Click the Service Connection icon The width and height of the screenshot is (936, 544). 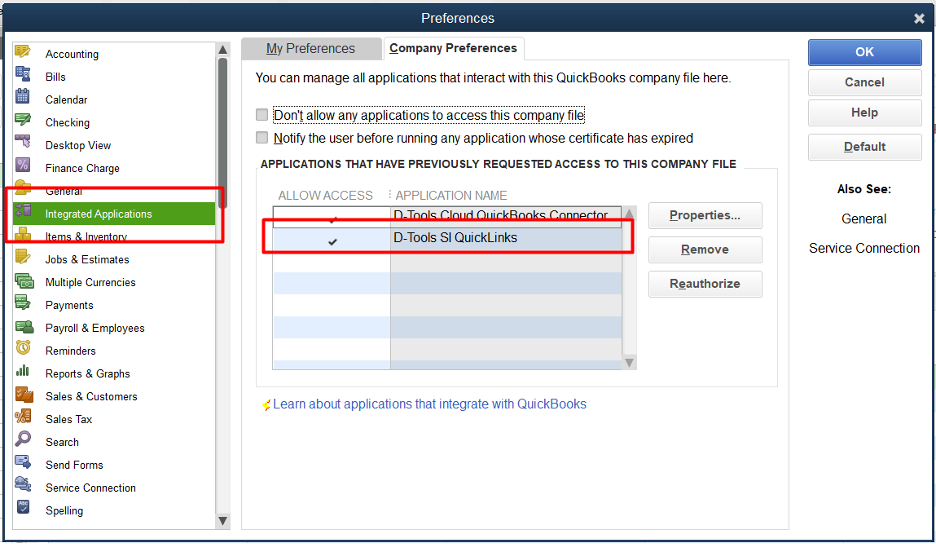[x=23, y=485]
